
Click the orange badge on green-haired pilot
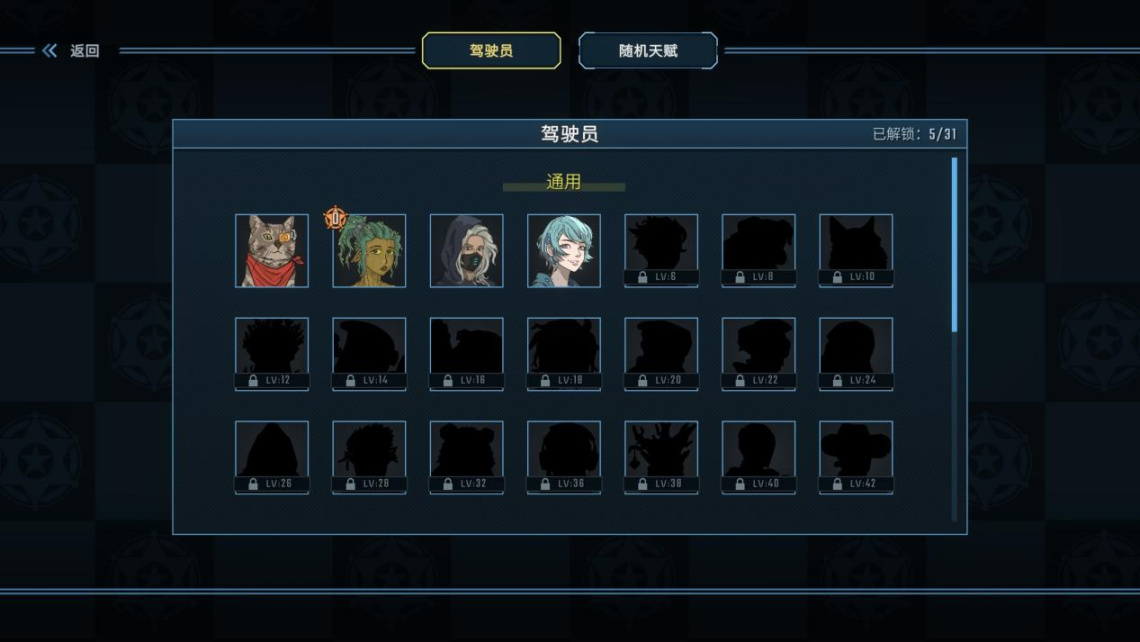click(335, 217)
